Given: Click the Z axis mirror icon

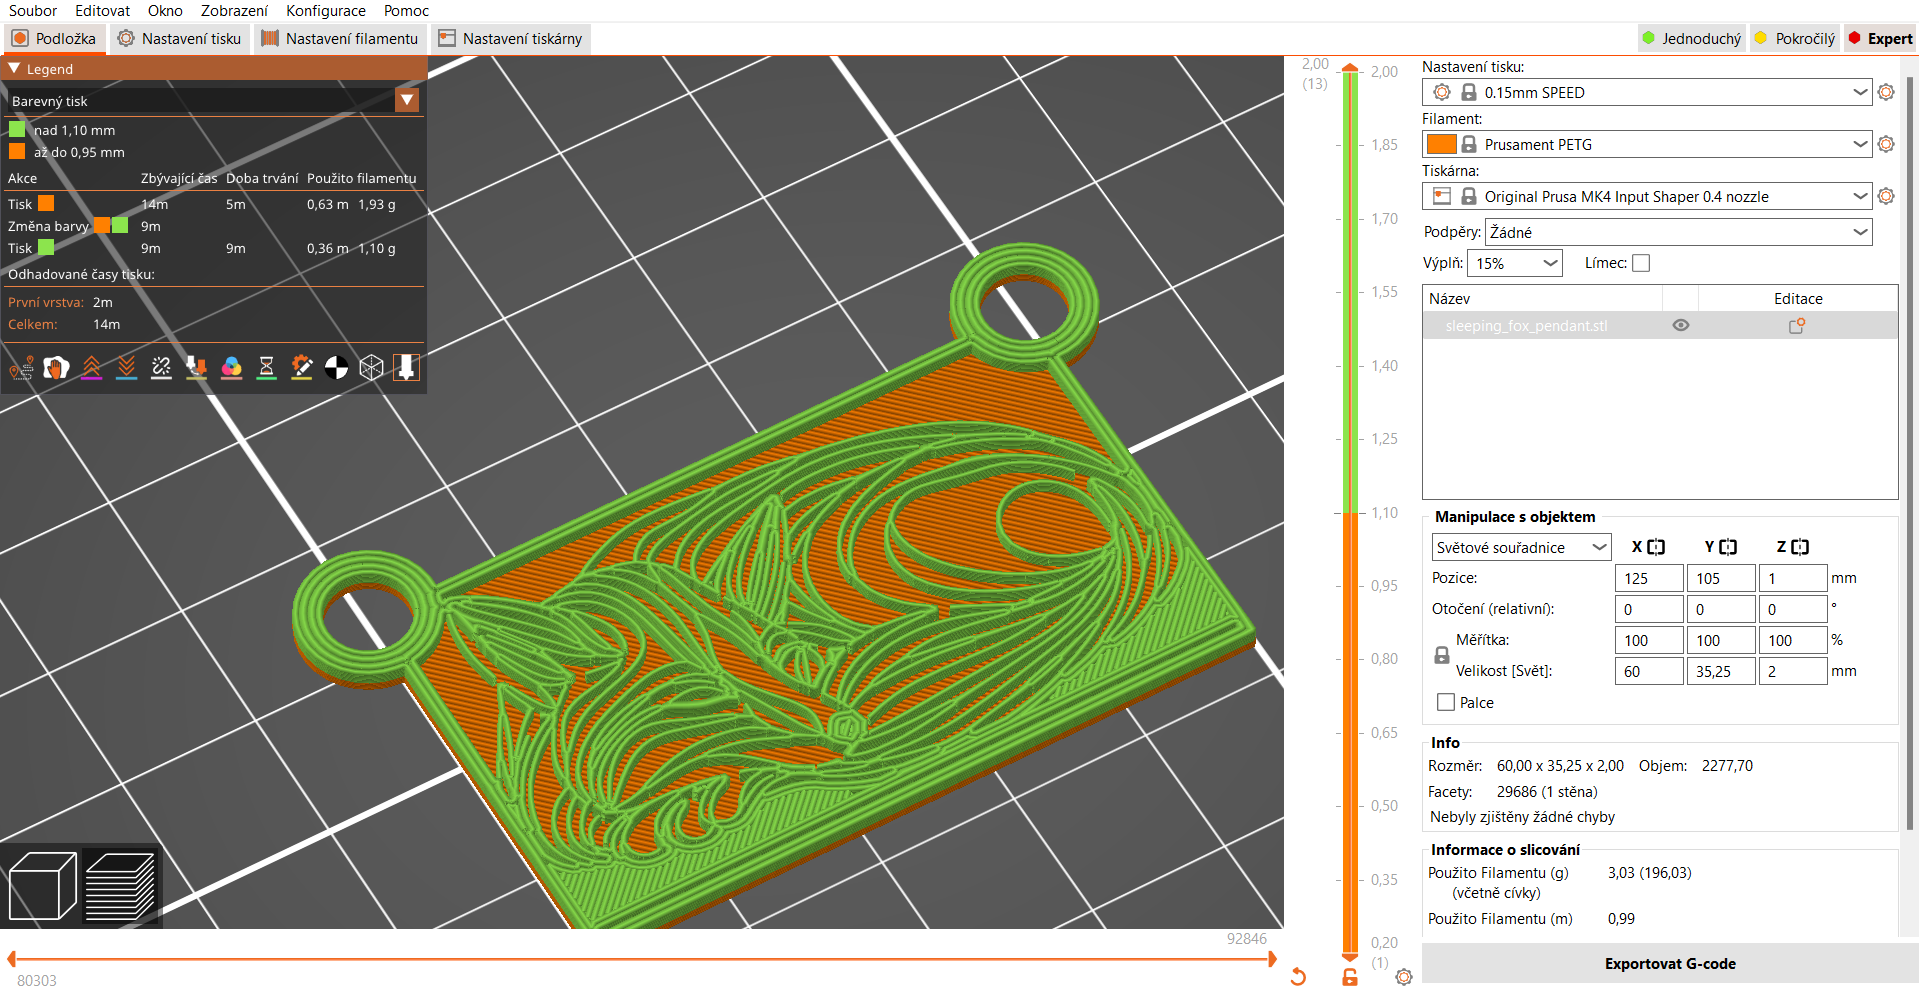Looking at the screenshot, I should tap(1800, 547).
